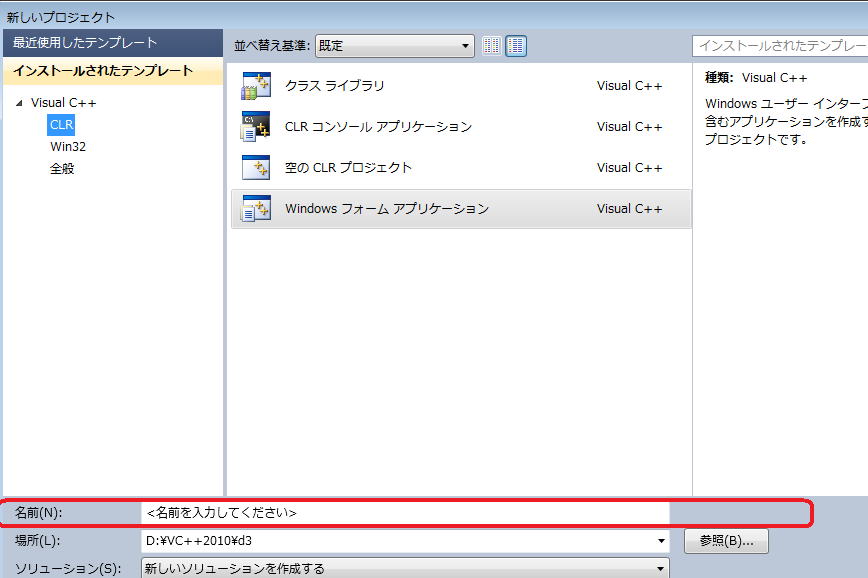Screen dimensions: 868x578
Task: Click the クラス ライブラリ template icon
Action: 256,86
